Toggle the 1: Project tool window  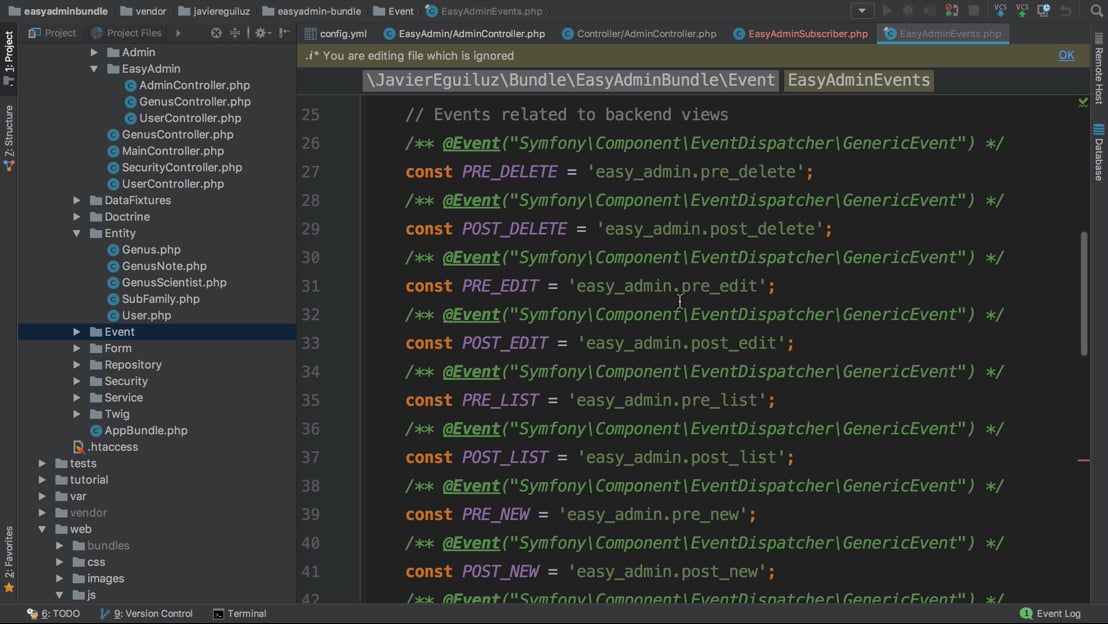coord(8,58)
